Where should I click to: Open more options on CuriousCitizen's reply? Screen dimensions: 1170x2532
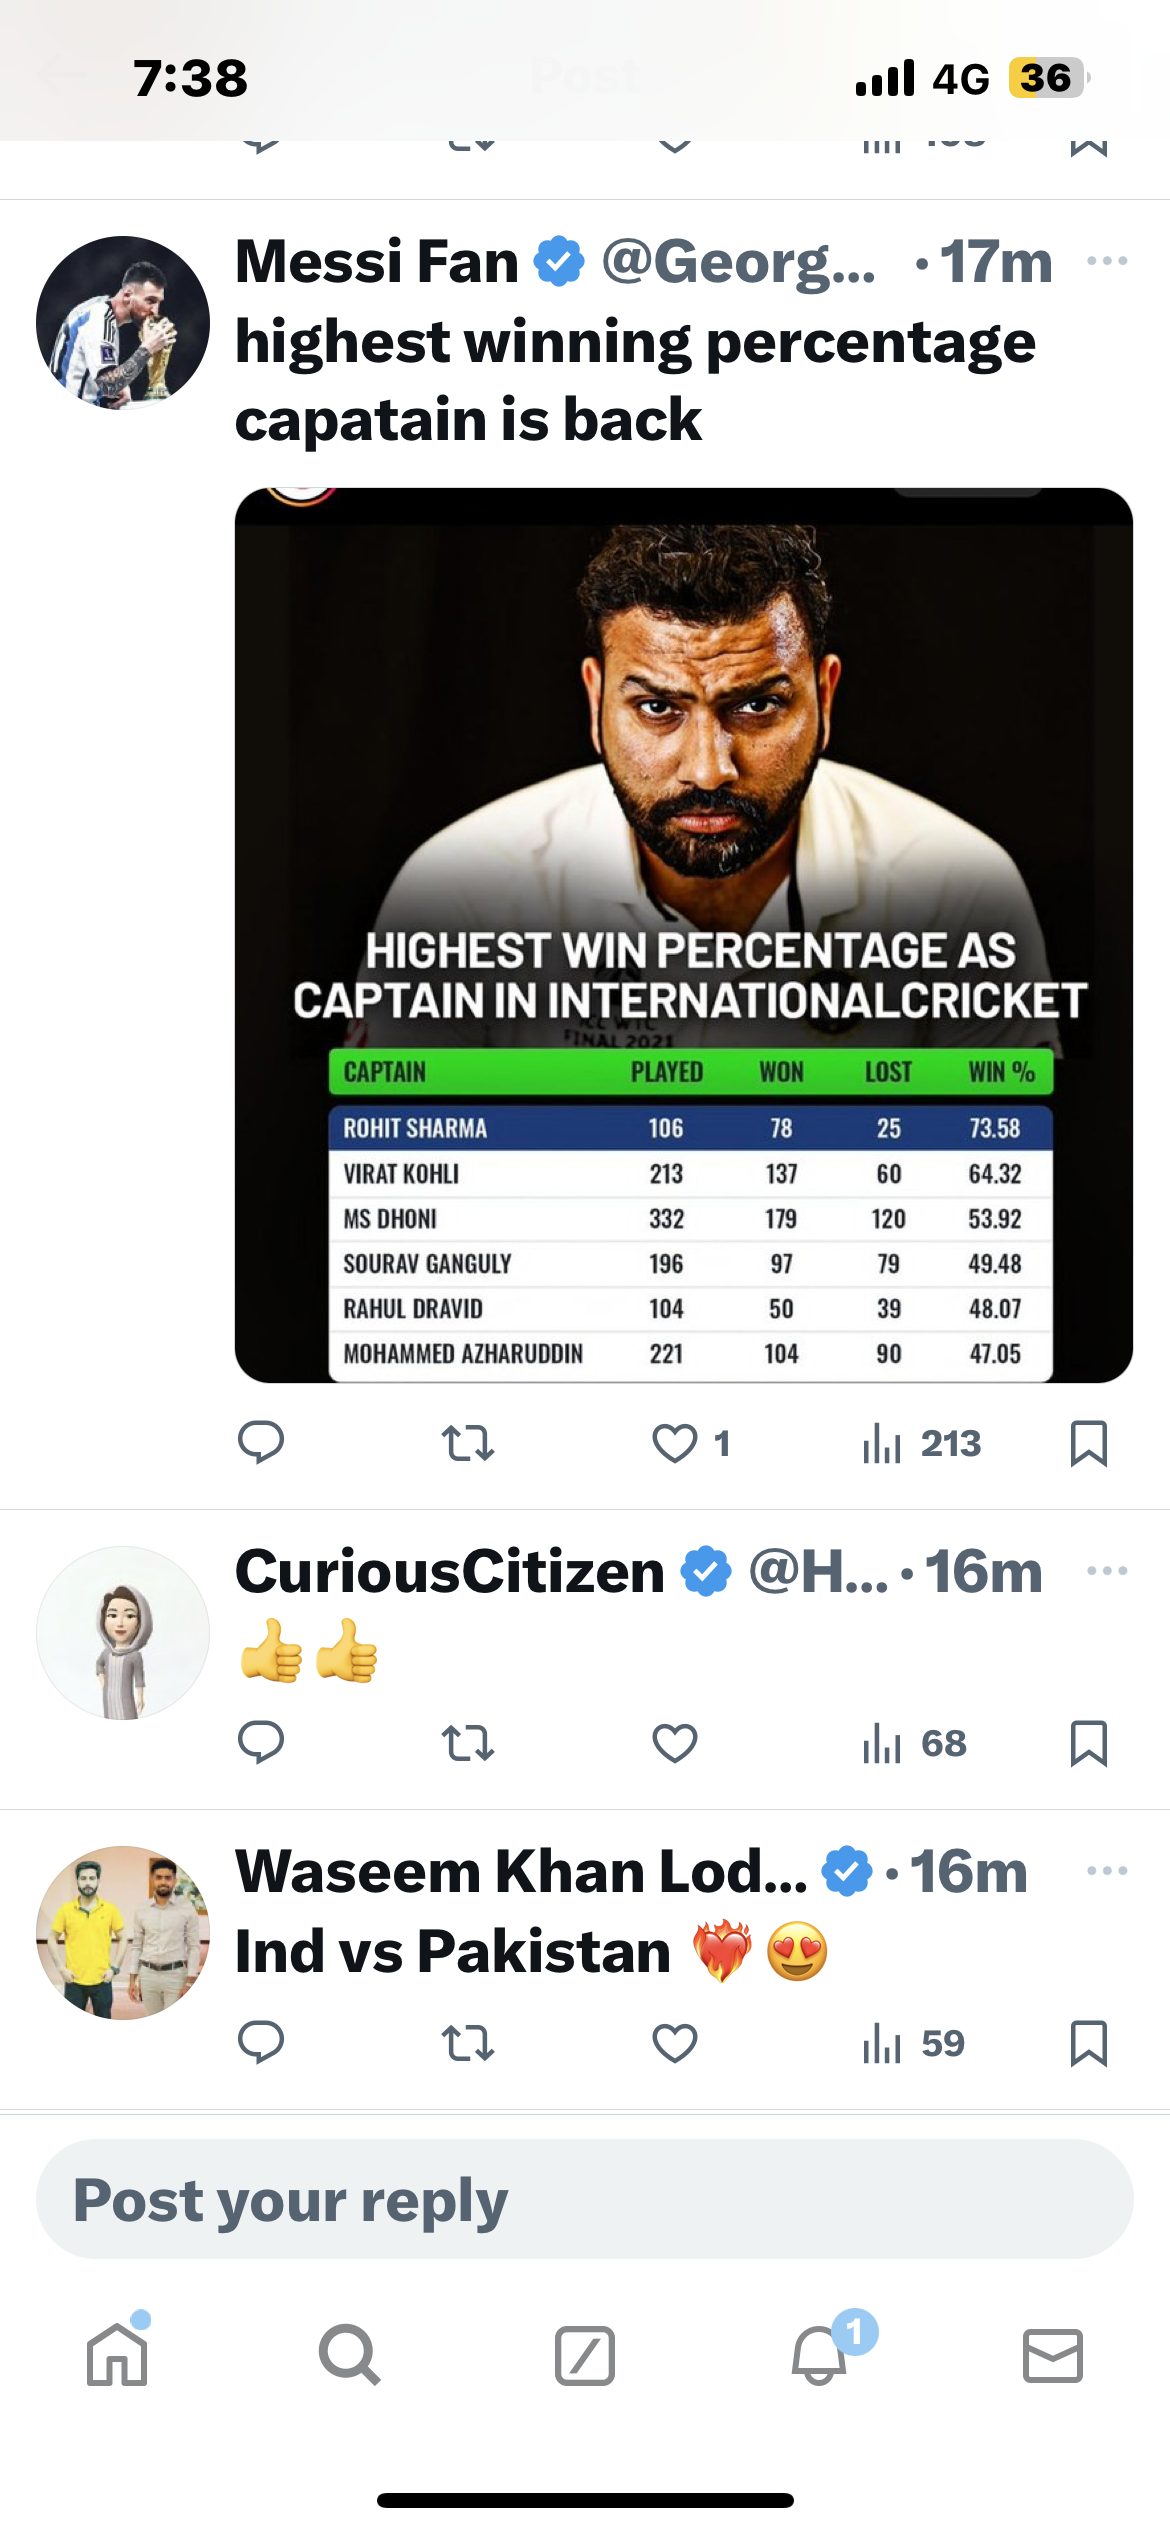point(1106,1571)
